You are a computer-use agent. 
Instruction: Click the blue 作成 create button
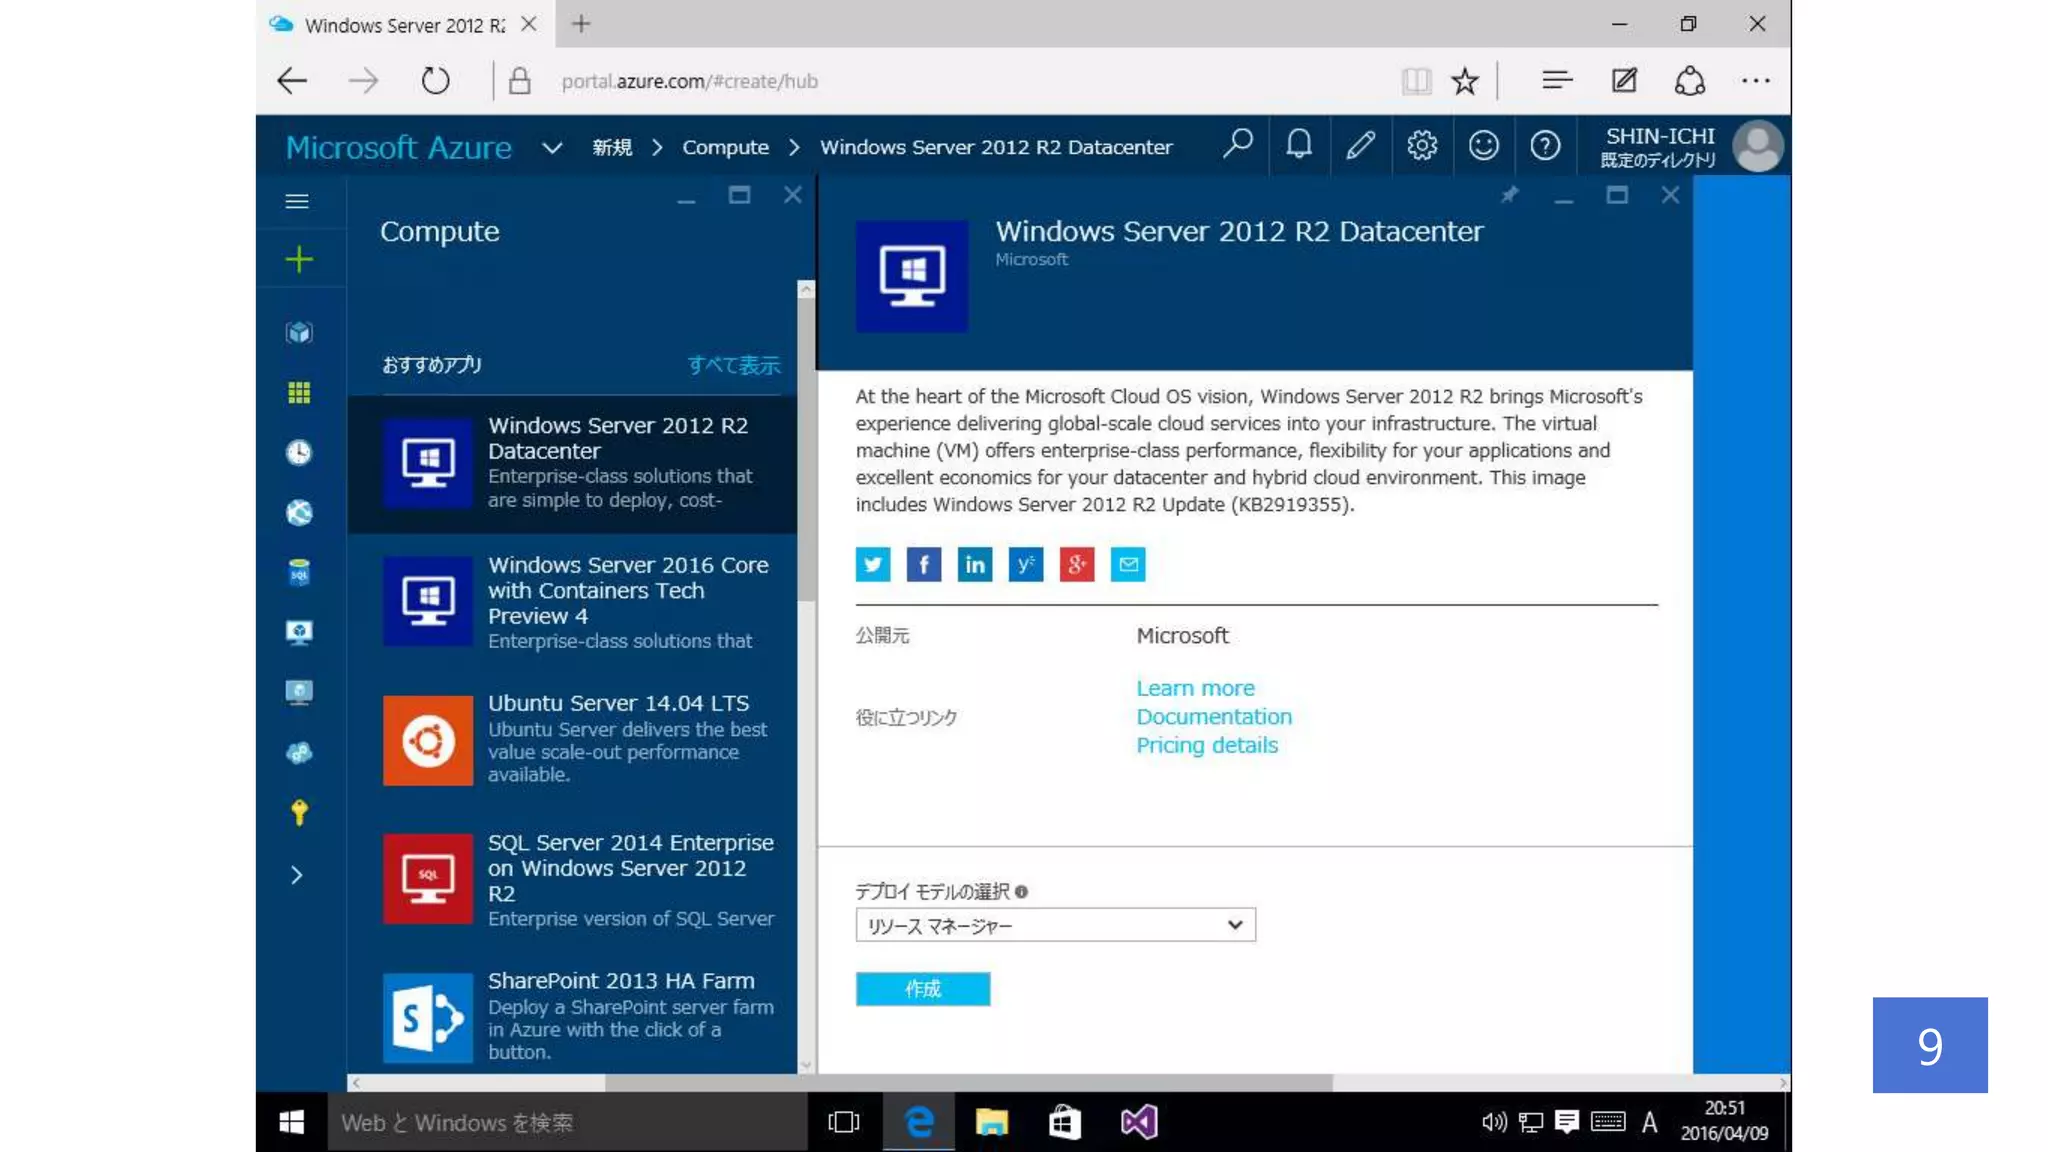pyautogui.click(x=922, y=989)
